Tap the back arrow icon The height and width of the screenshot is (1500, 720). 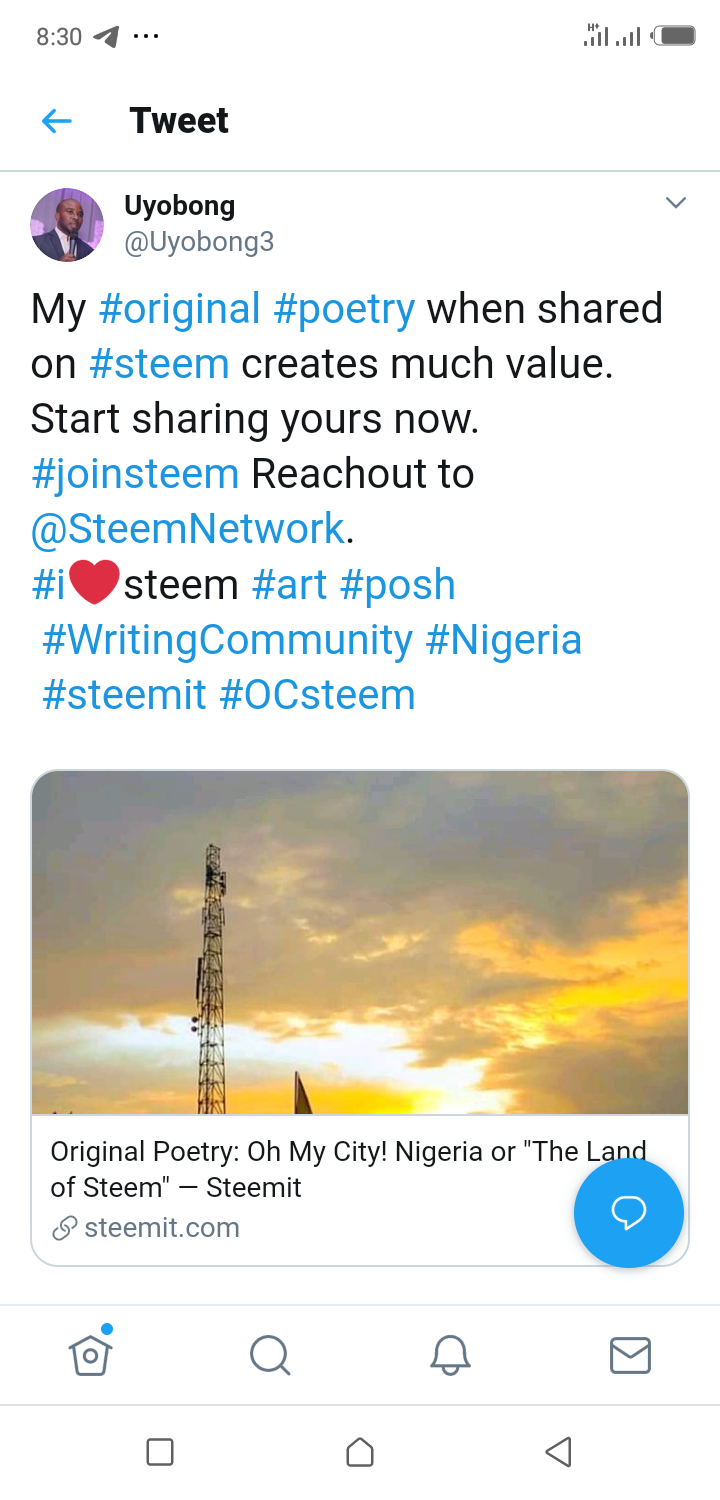pyautogui.click(x=57, y=121)
